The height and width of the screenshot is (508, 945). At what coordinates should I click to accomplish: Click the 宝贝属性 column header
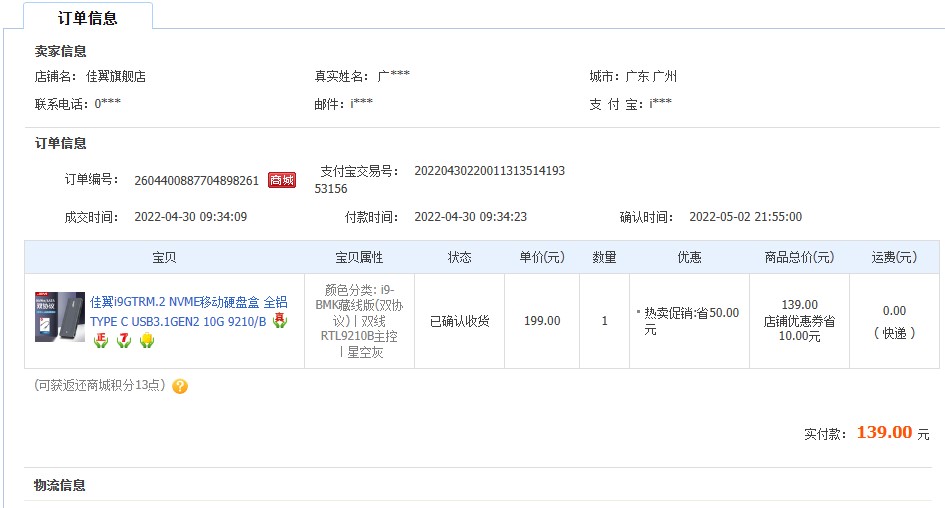point(359,257)
